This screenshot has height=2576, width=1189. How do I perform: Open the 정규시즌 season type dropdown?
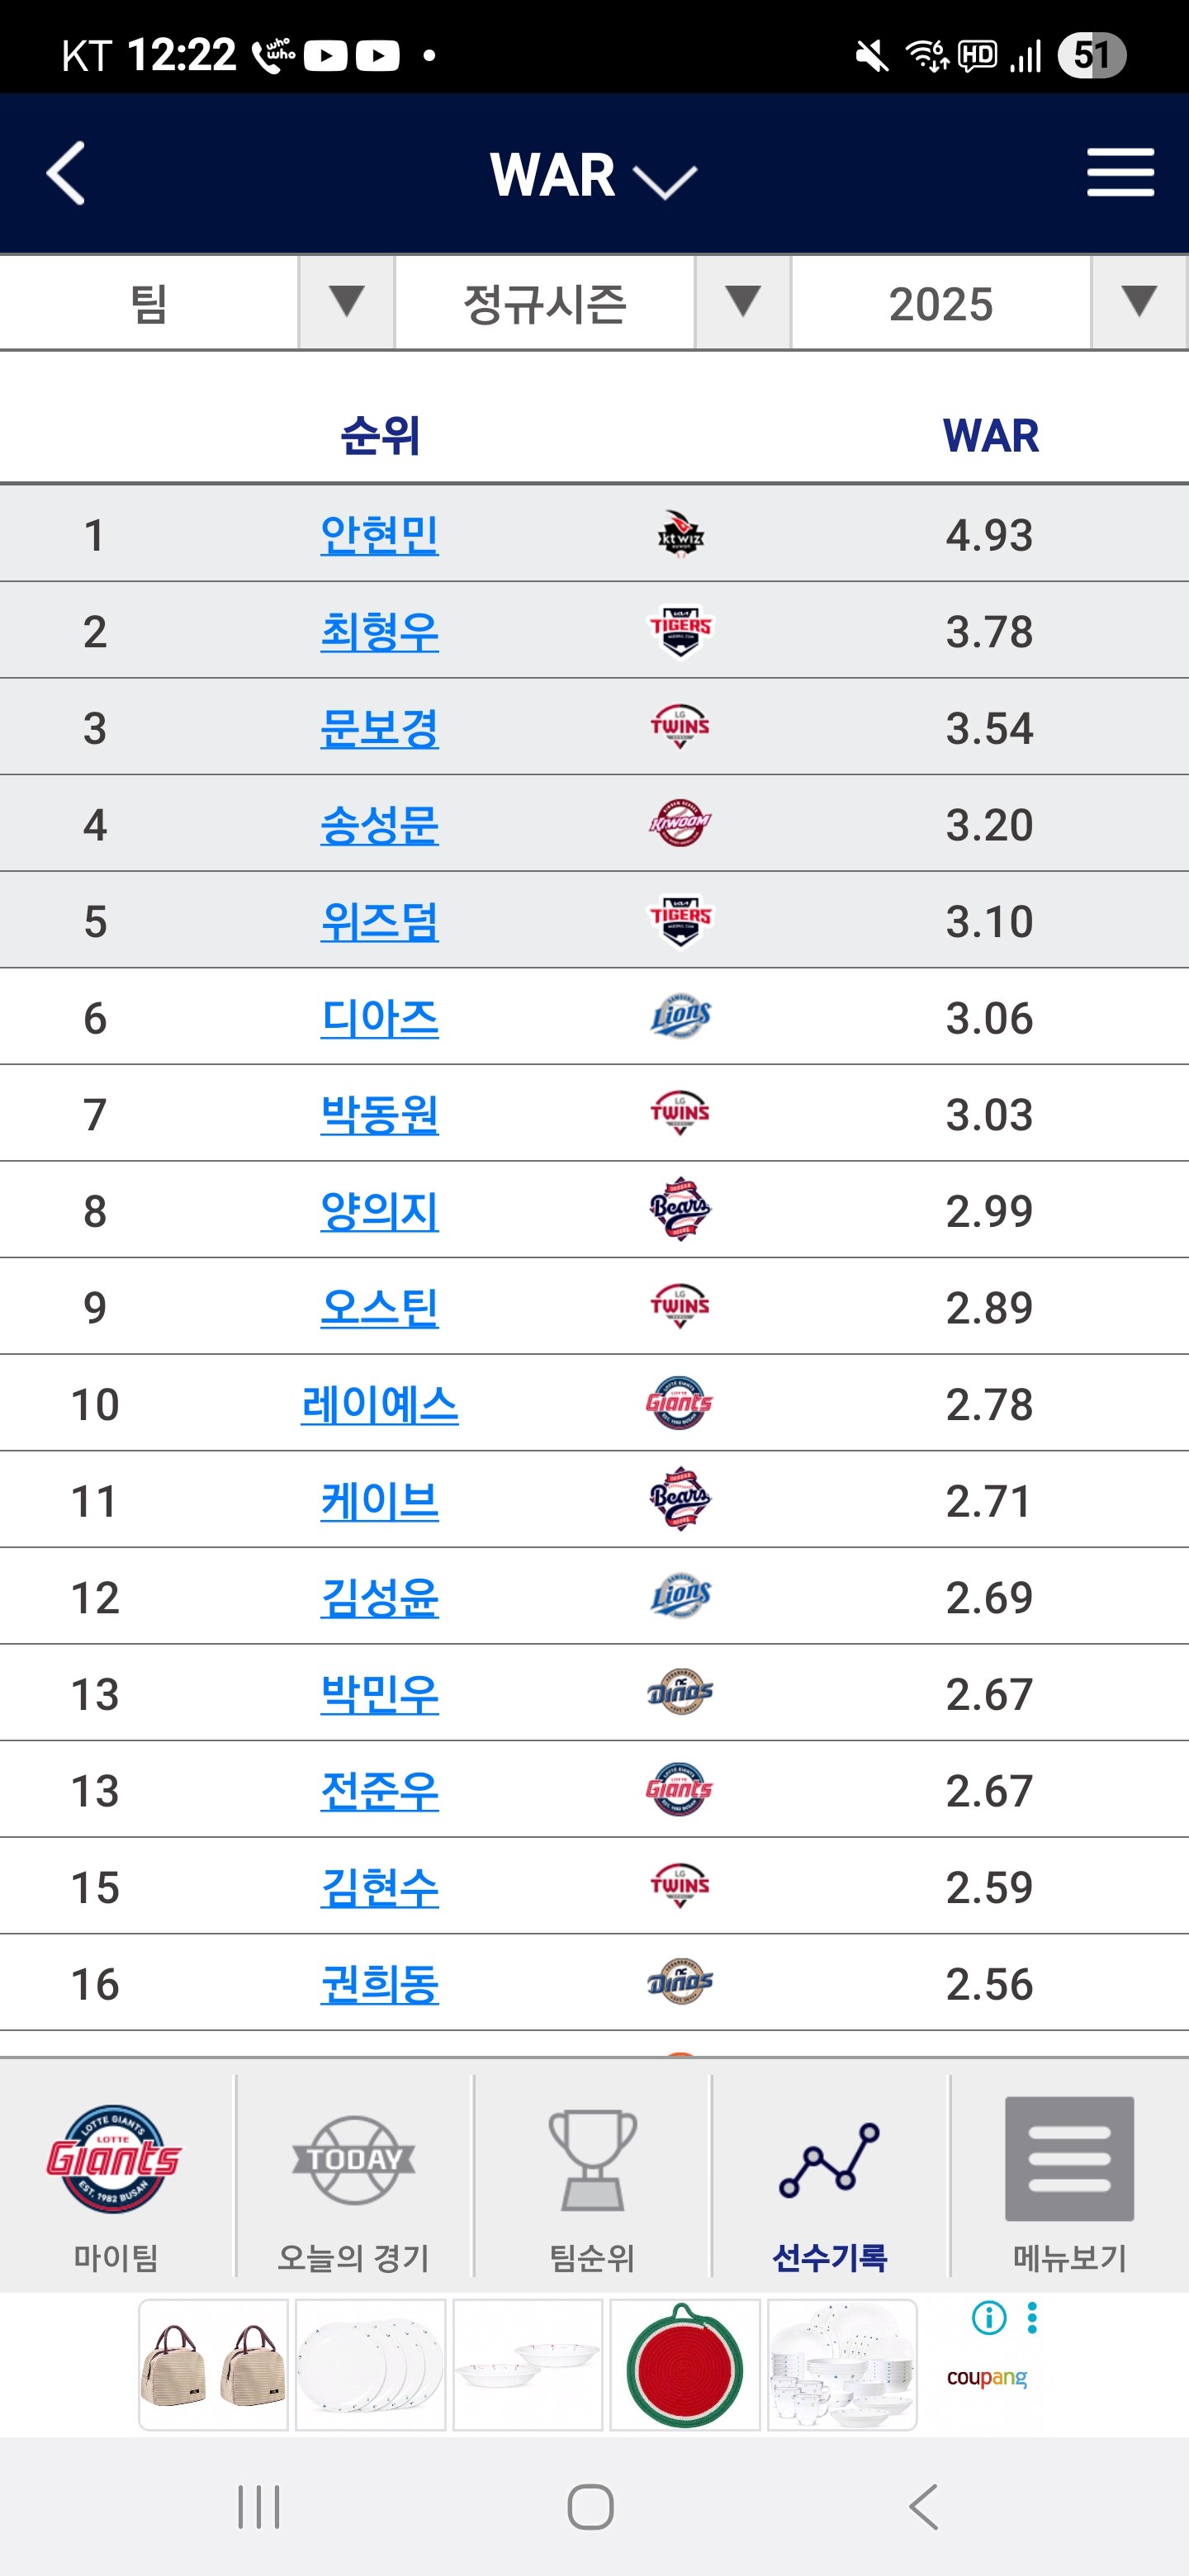click(593, 302)
